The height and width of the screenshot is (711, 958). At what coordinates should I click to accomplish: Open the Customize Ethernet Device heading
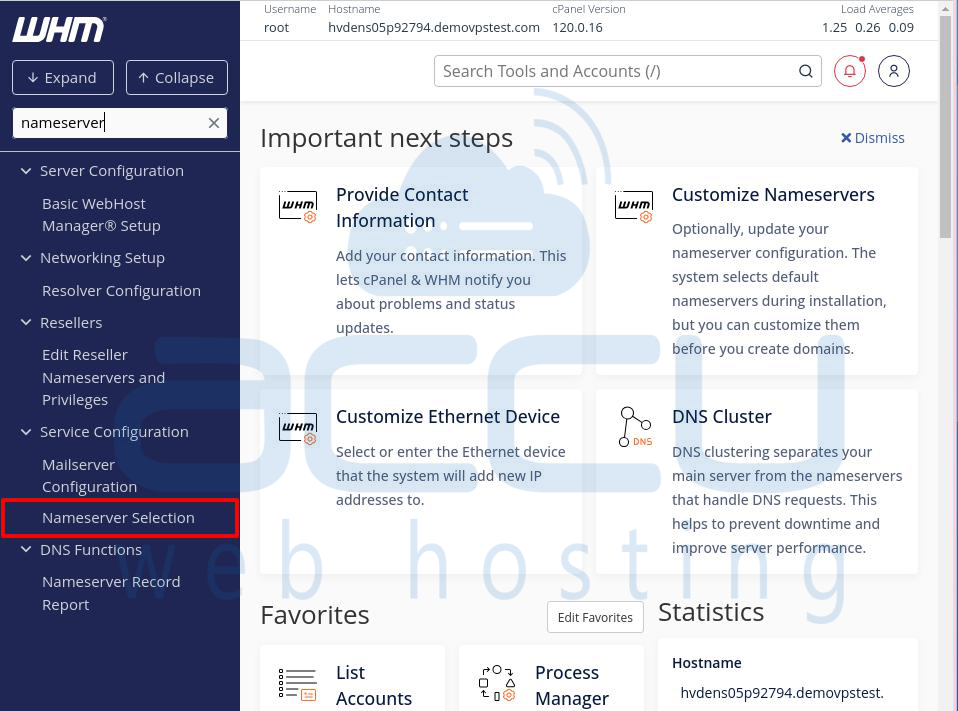tap(448, 417)
